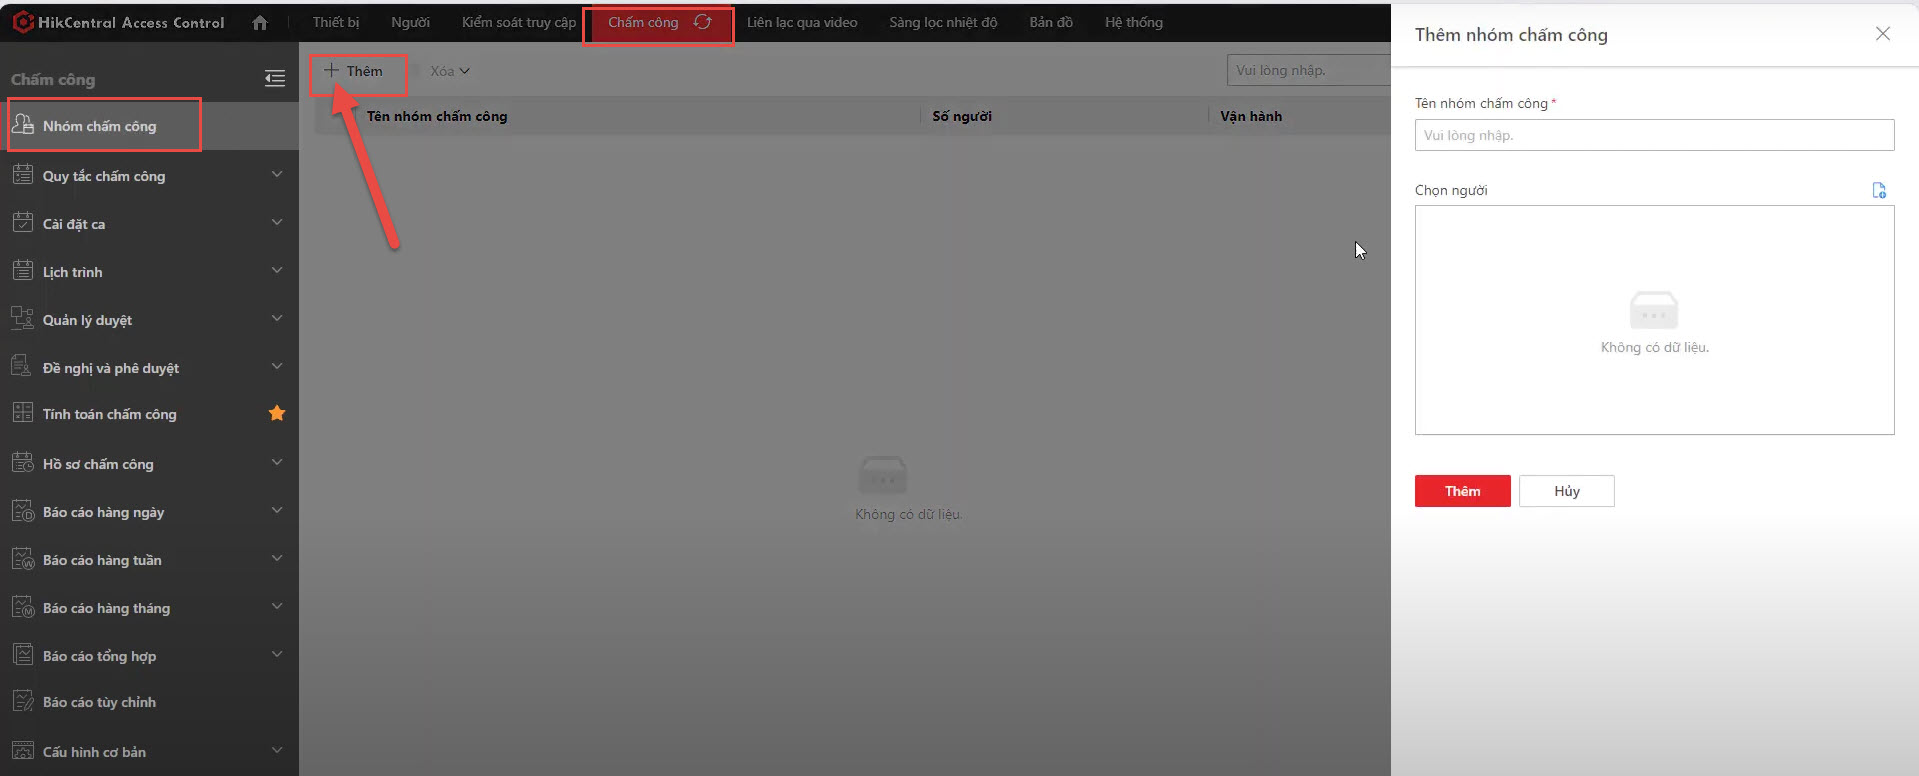Screen dimensions: 1919x776
Task: Open the Kiểm soát truy cập tab
Action: [518, 22]
